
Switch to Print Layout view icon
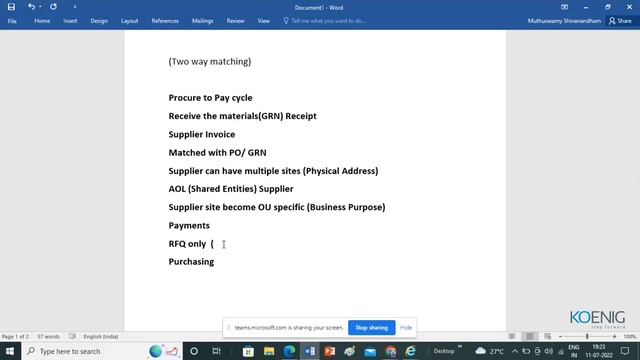point(530,336)
